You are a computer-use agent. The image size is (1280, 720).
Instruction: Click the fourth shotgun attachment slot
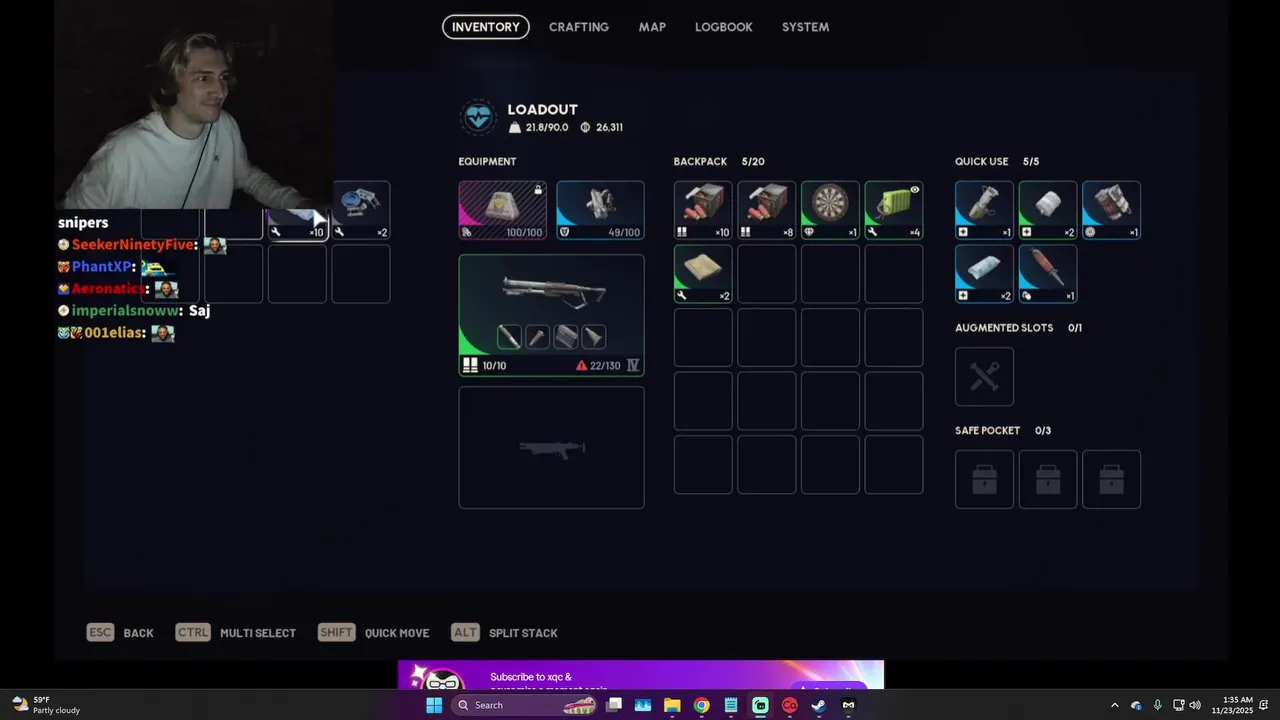(593, 337)
